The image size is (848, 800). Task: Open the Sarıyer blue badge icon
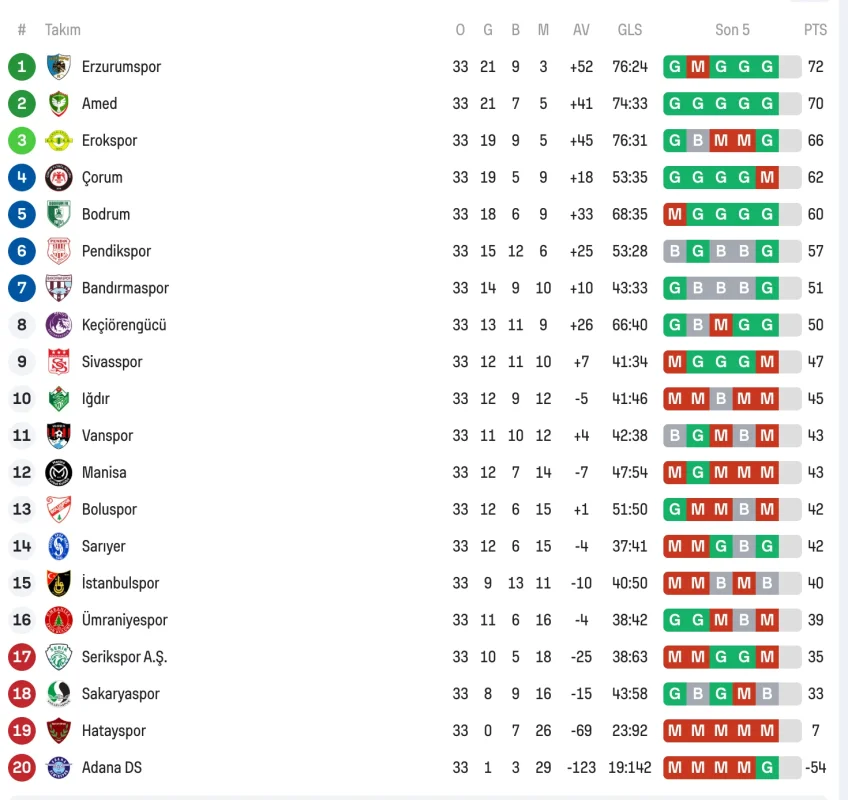(x=59, y=546)
